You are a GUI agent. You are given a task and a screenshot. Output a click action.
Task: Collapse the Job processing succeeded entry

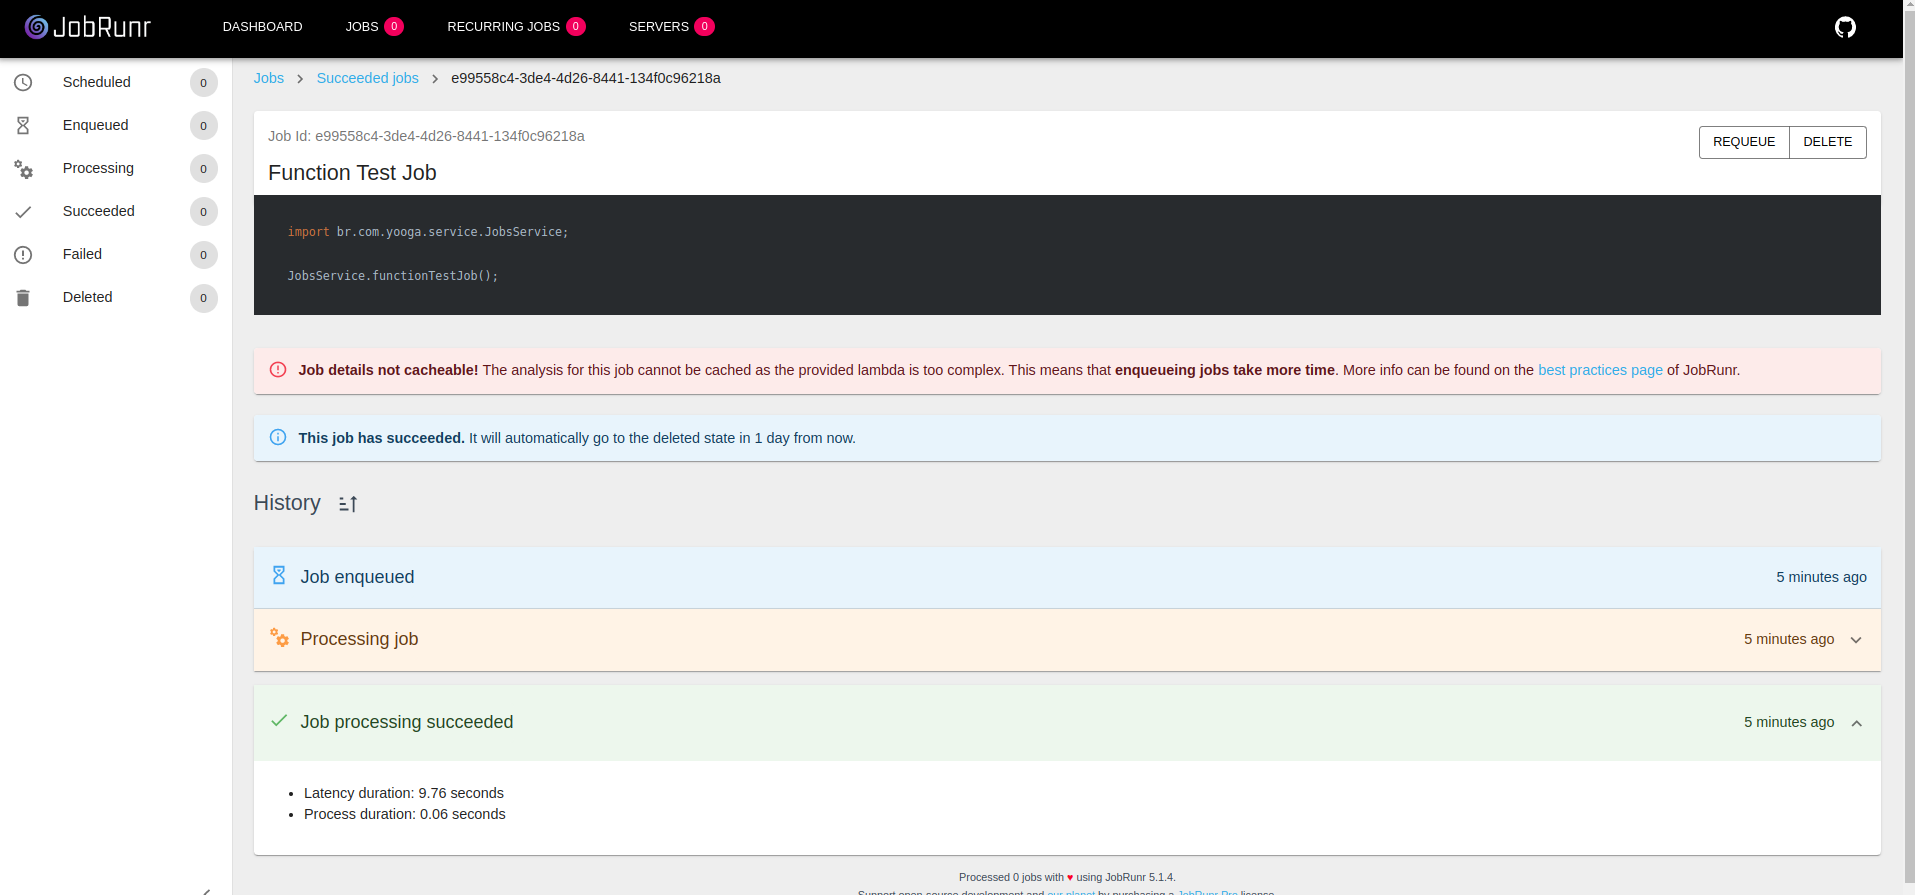click(x=1856, y=723)
